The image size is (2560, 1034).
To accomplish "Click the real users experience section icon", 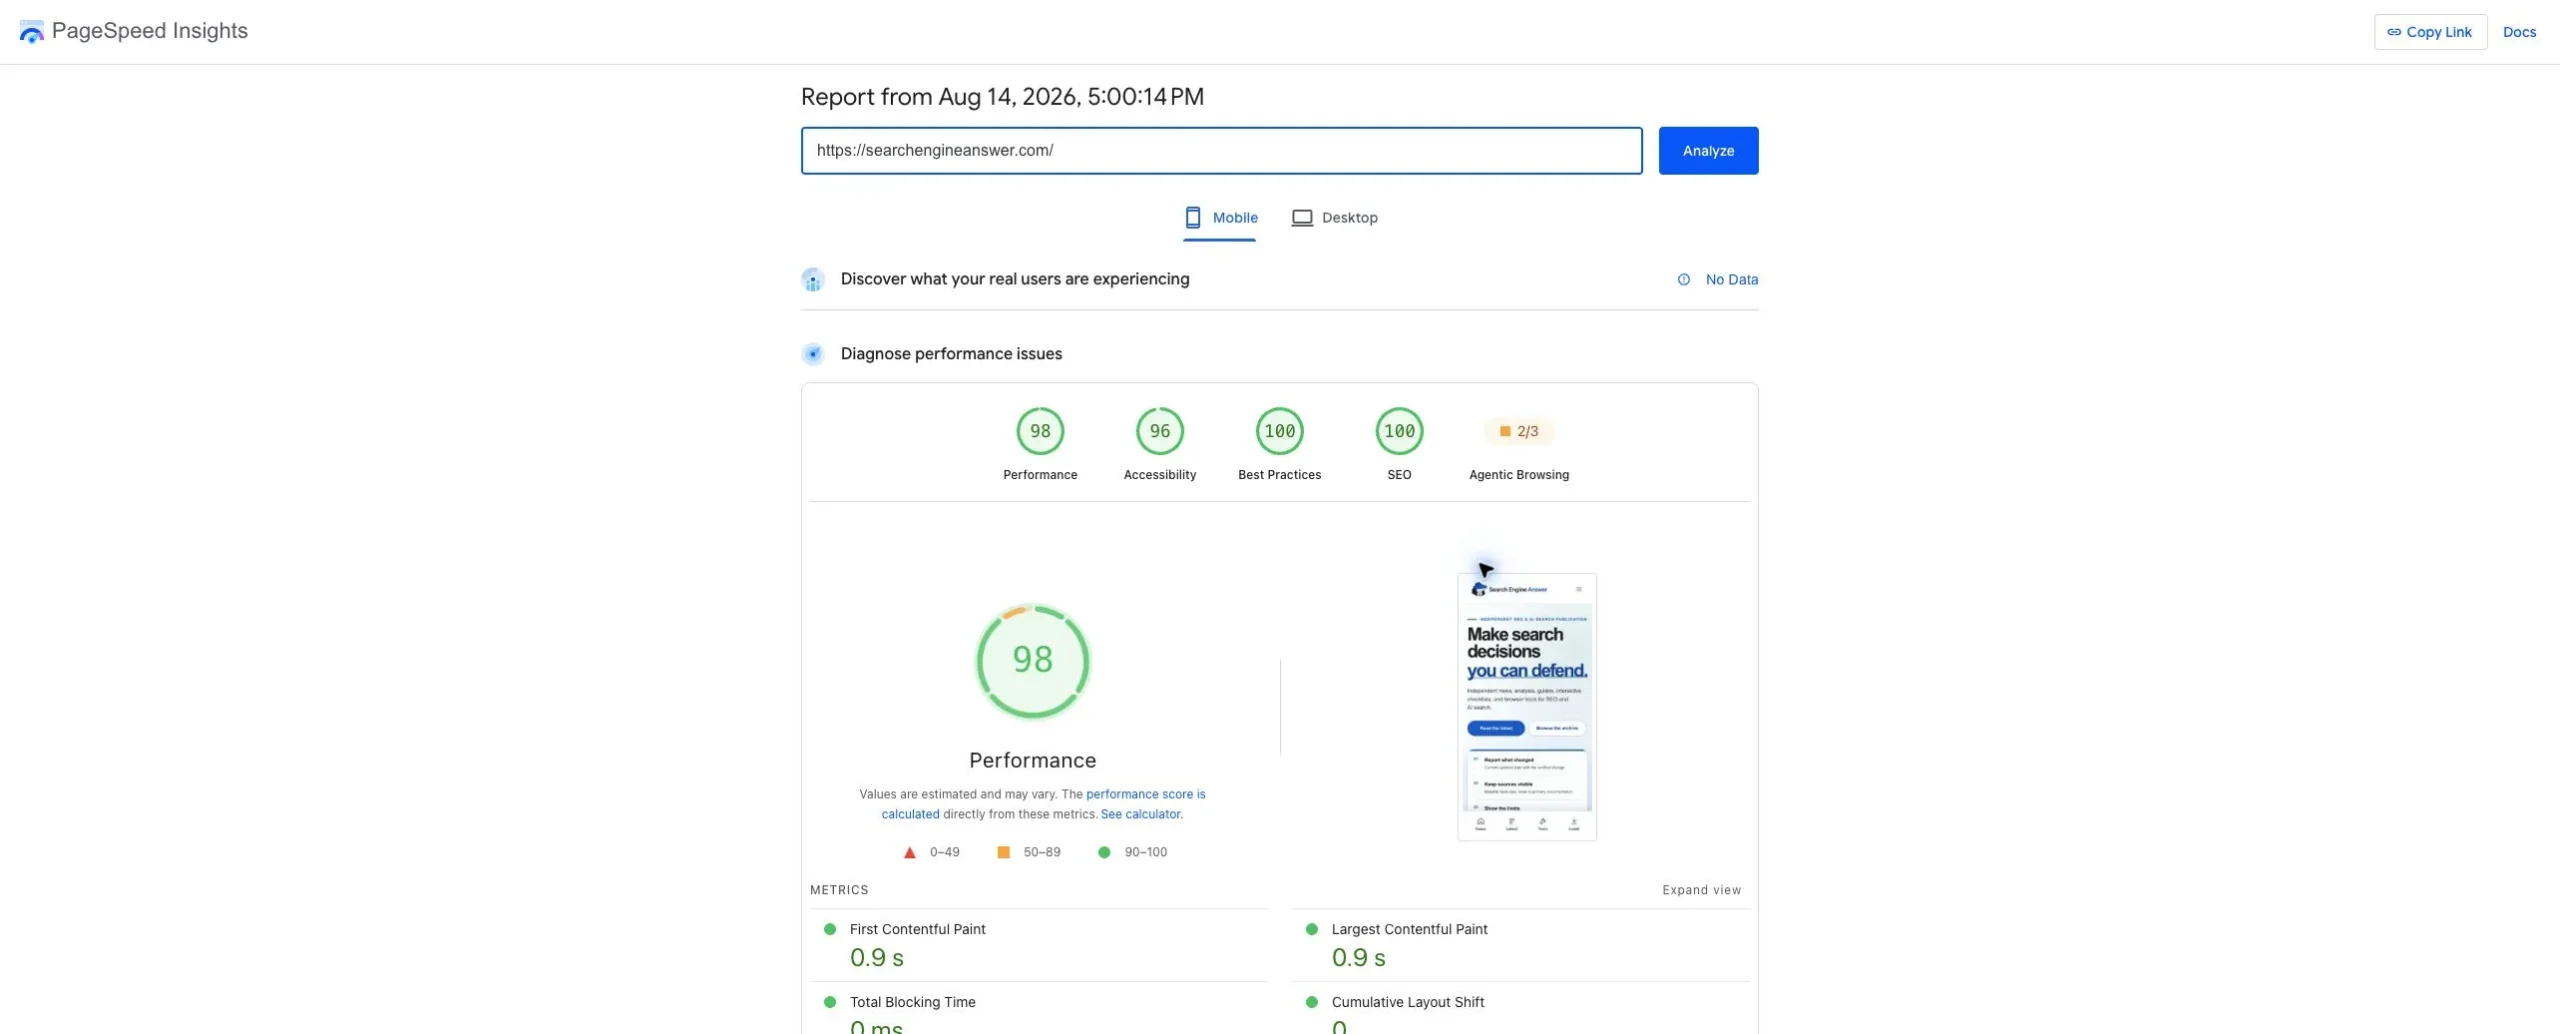I will click(x=813, y=280).
